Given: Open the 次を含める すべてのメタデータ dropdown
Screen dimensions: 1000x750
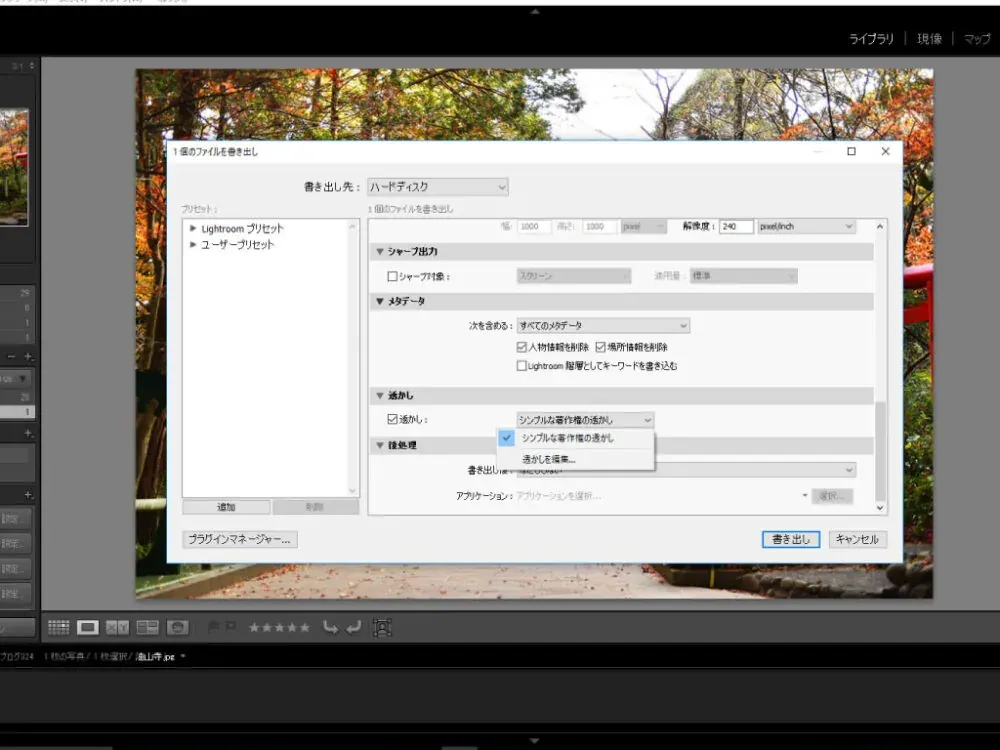Looking at the screenshot, I should (x=603, y=326).
